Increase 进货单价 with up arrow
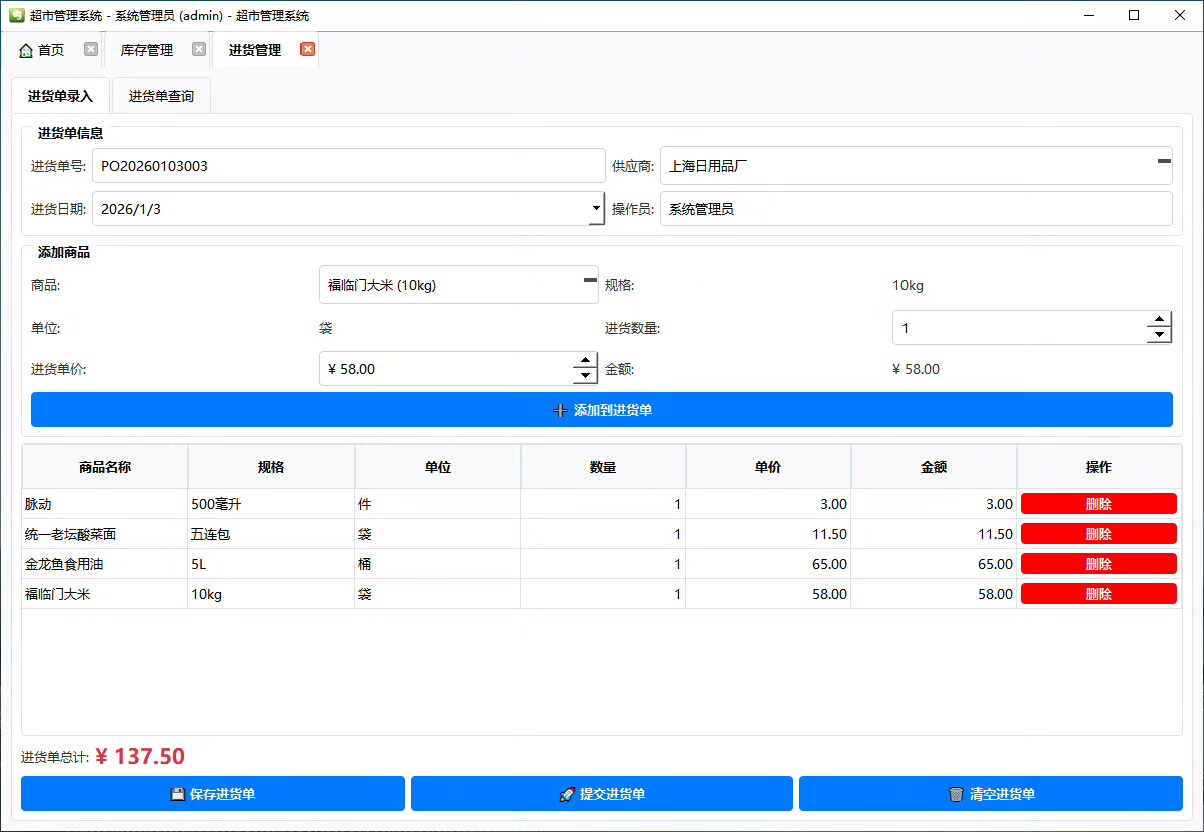 [585, 361]
